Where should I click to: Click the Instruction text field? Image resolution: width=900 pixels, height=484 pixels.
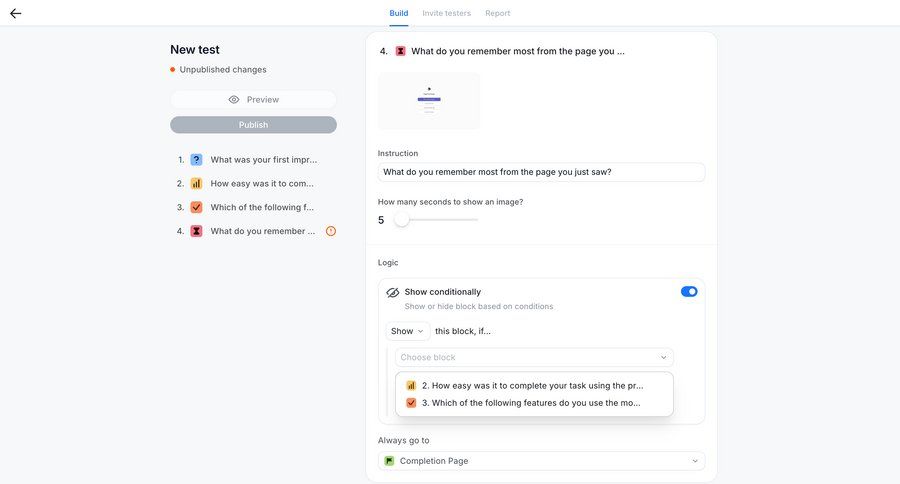click(541, 172)
